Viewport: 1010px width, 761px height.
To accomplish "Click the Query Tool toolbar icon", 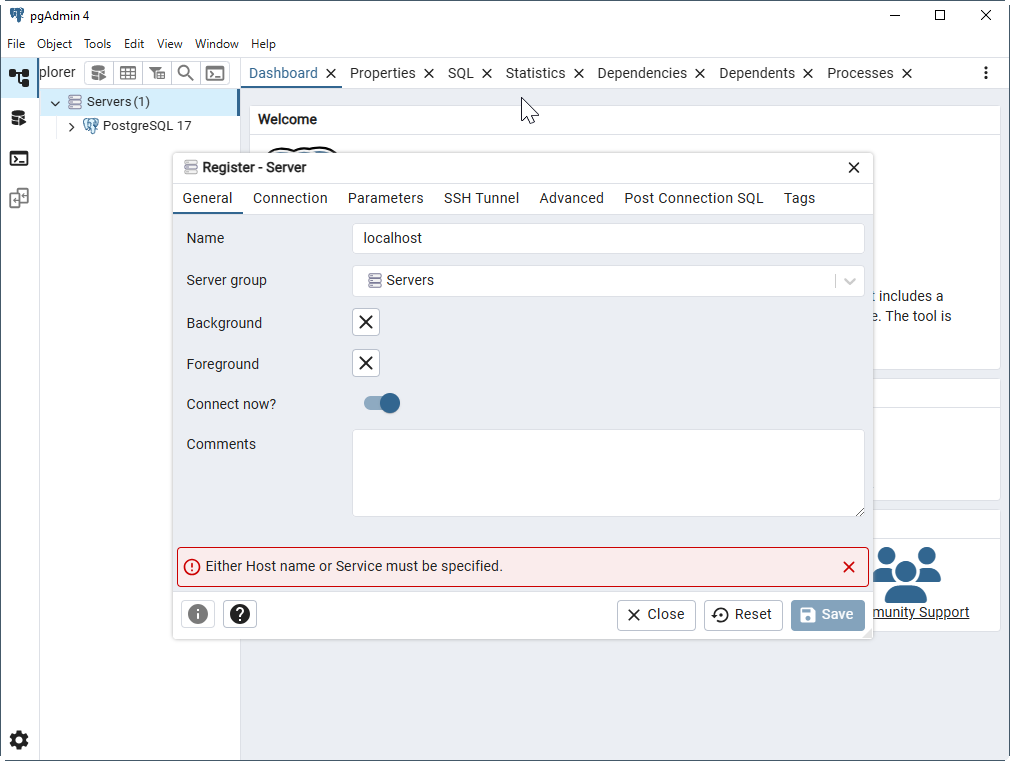I will (99, 73).
